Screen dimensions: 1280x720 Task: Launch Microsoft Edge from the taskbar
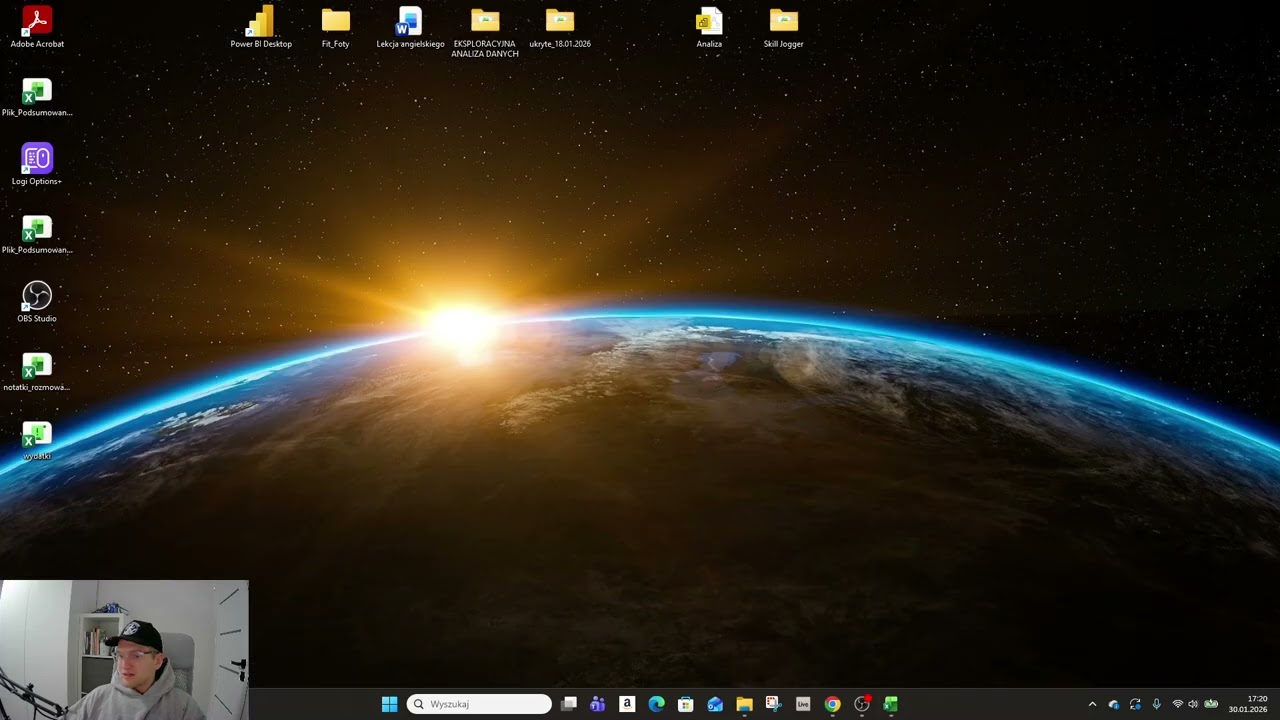click(656, 704)
